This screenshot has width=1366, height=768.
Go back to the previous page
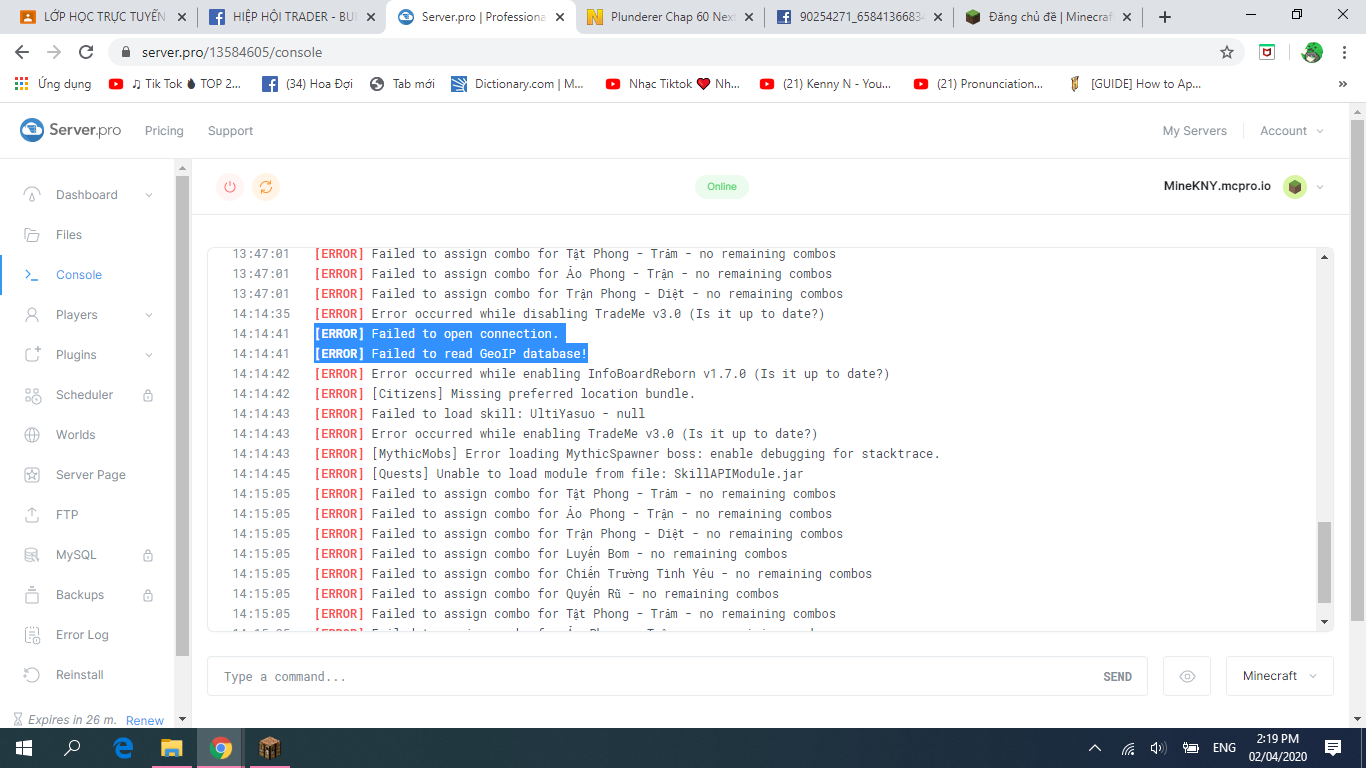[22, 52]
